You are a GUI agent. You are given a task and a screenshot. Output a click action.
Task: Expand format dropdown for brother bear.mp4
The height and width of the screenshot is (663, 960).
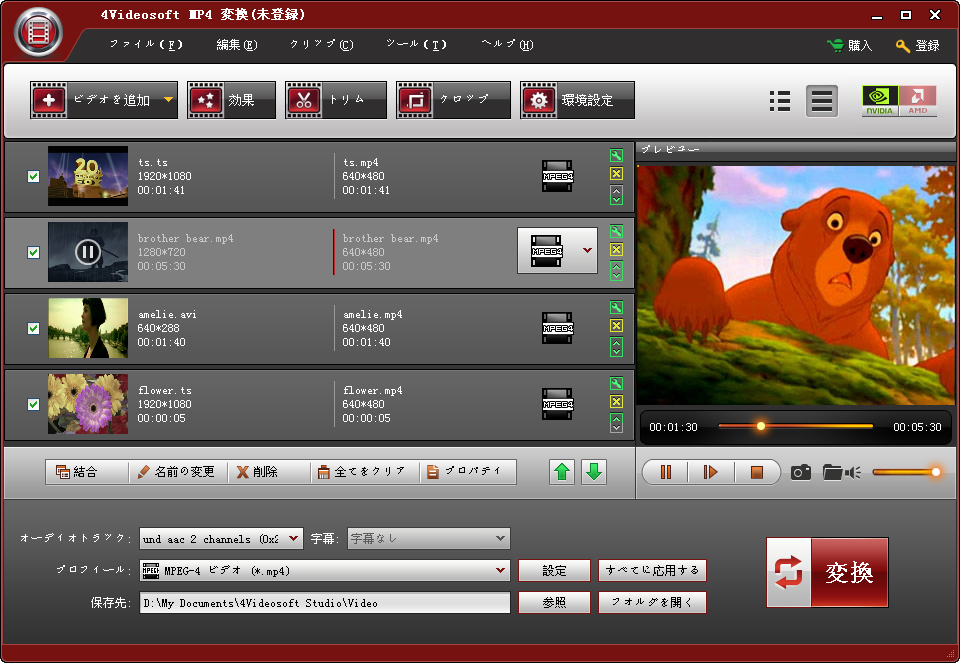(x=587, y=250)
